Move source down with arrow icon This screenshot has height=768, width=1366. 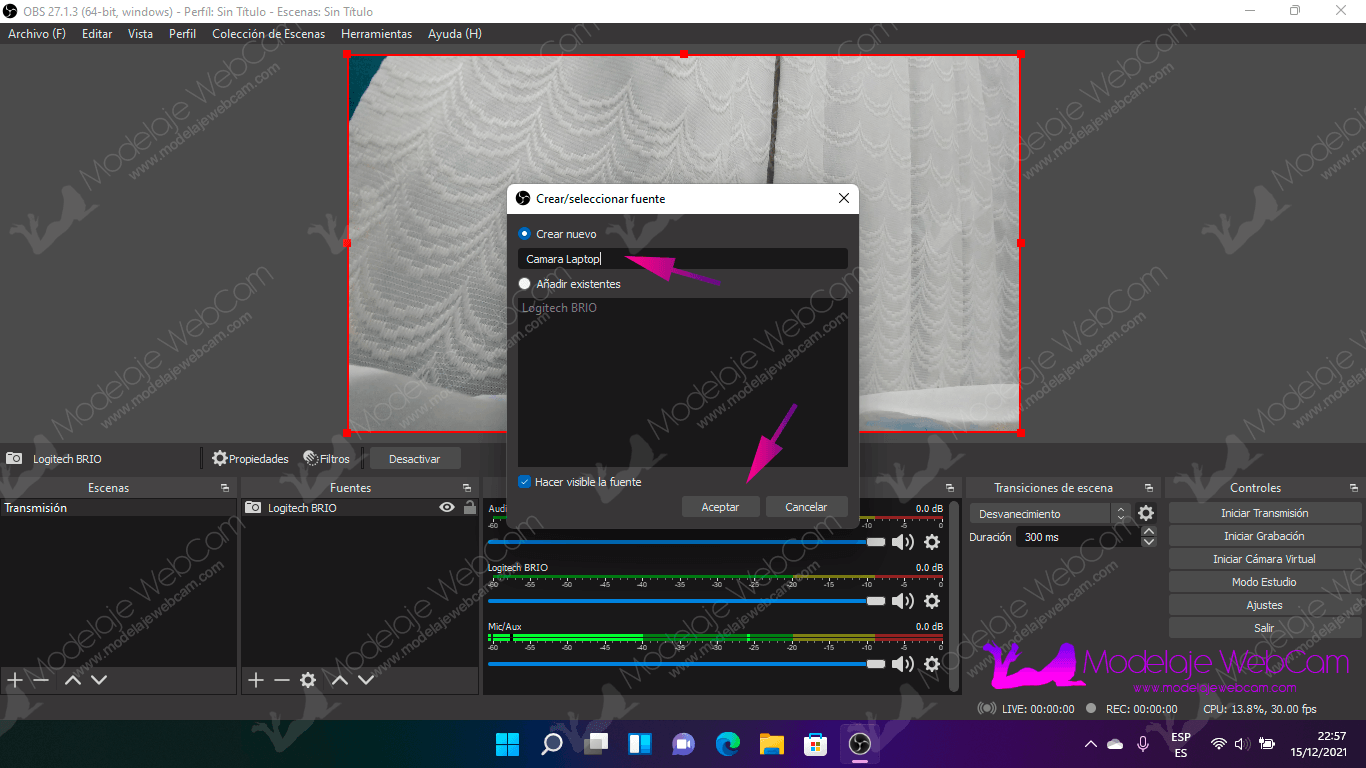tap(366, 680)
